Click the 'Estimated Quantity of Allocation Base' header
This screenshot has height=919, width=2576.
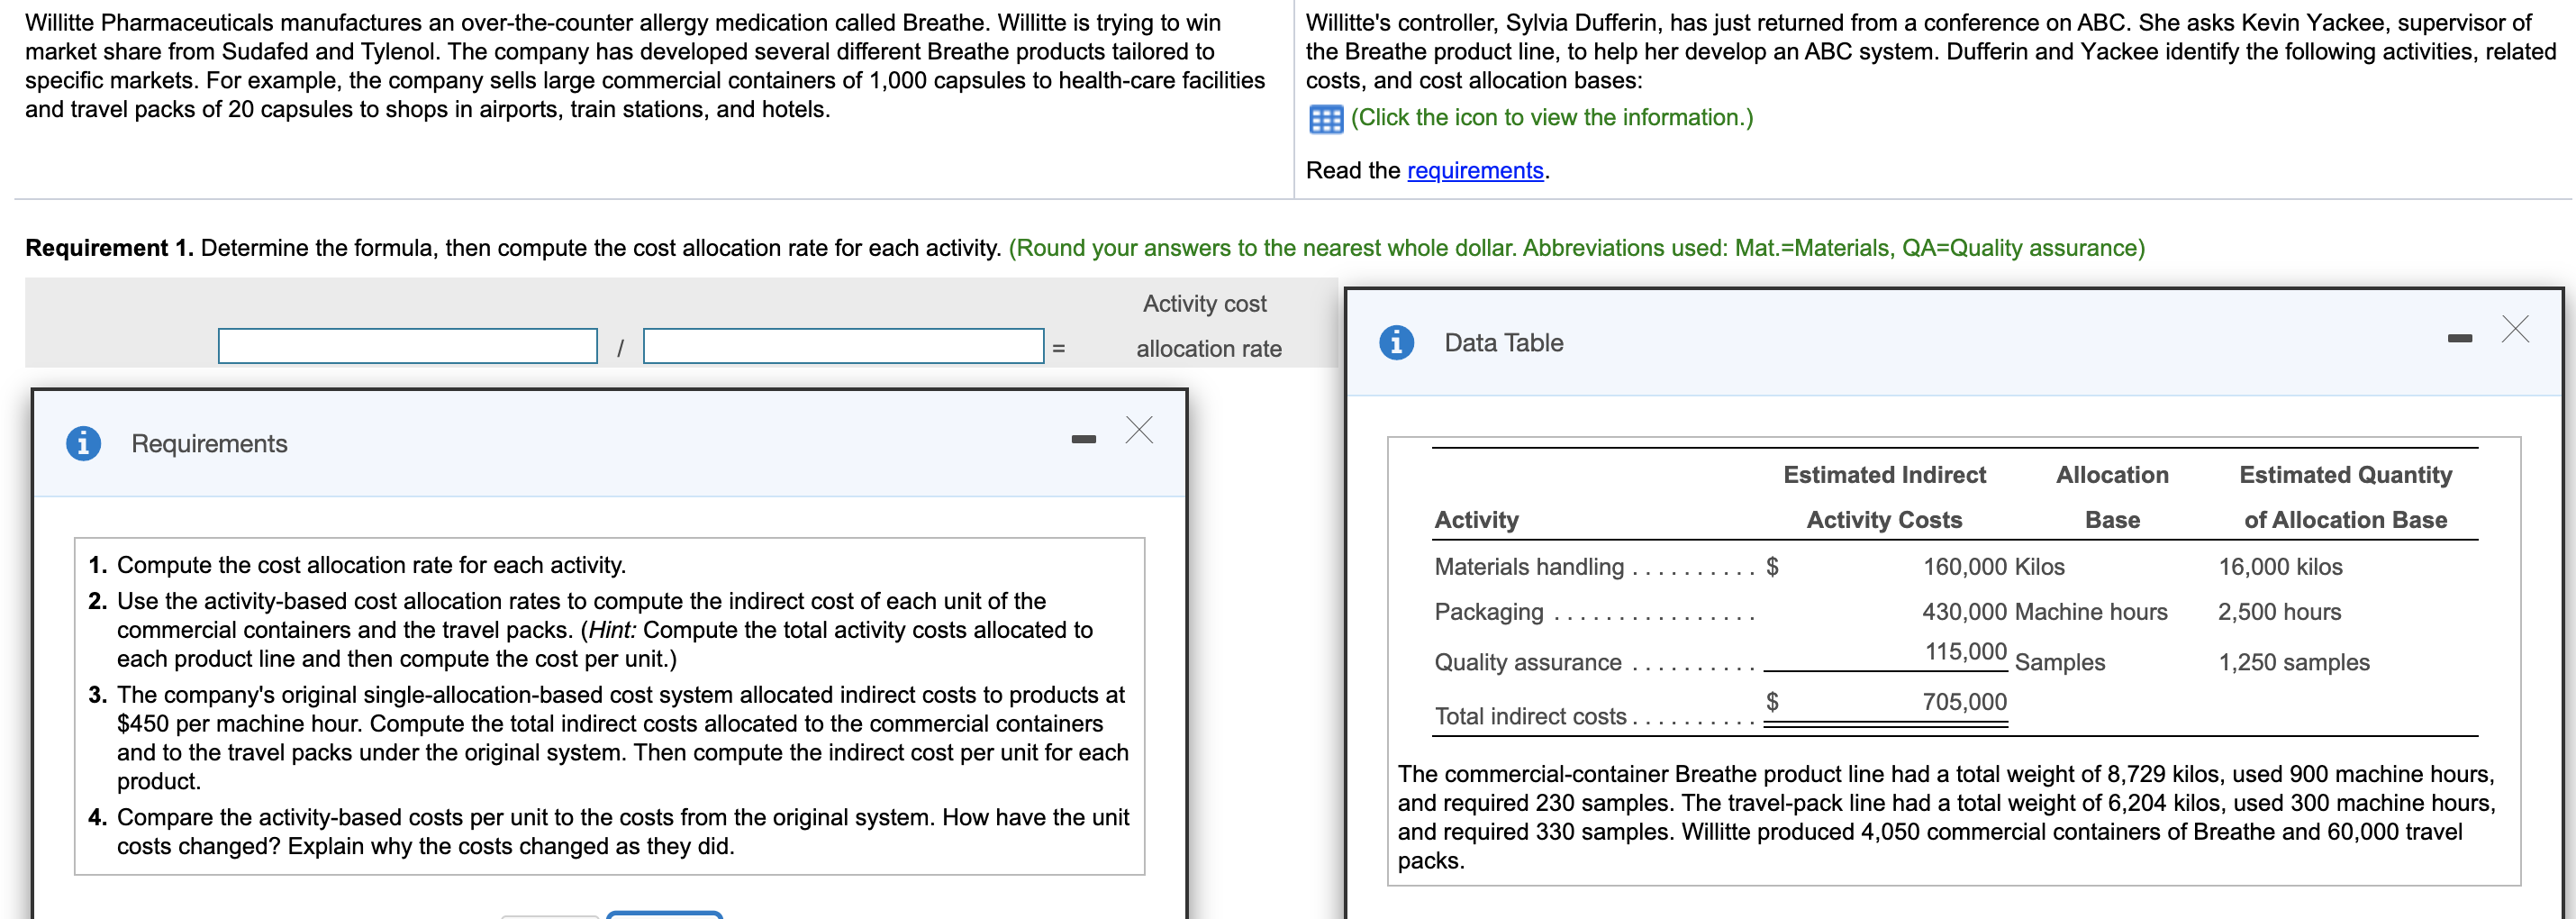coord(2345,497)
